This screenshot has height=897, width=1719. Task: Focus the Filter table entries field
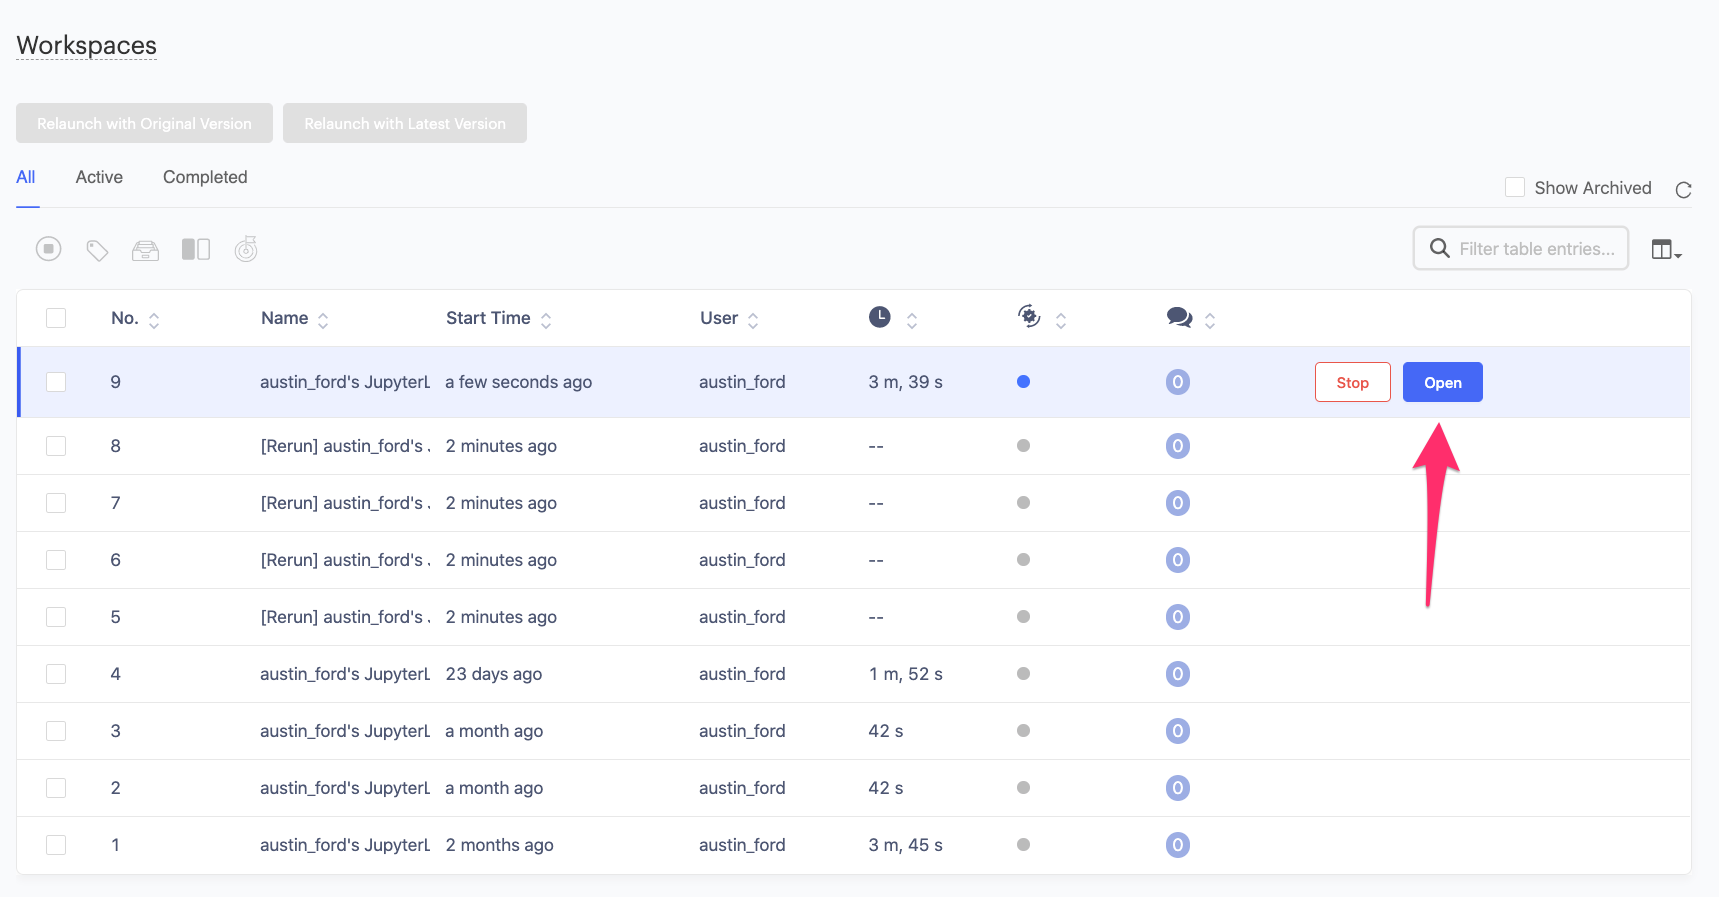[1521, 248]
